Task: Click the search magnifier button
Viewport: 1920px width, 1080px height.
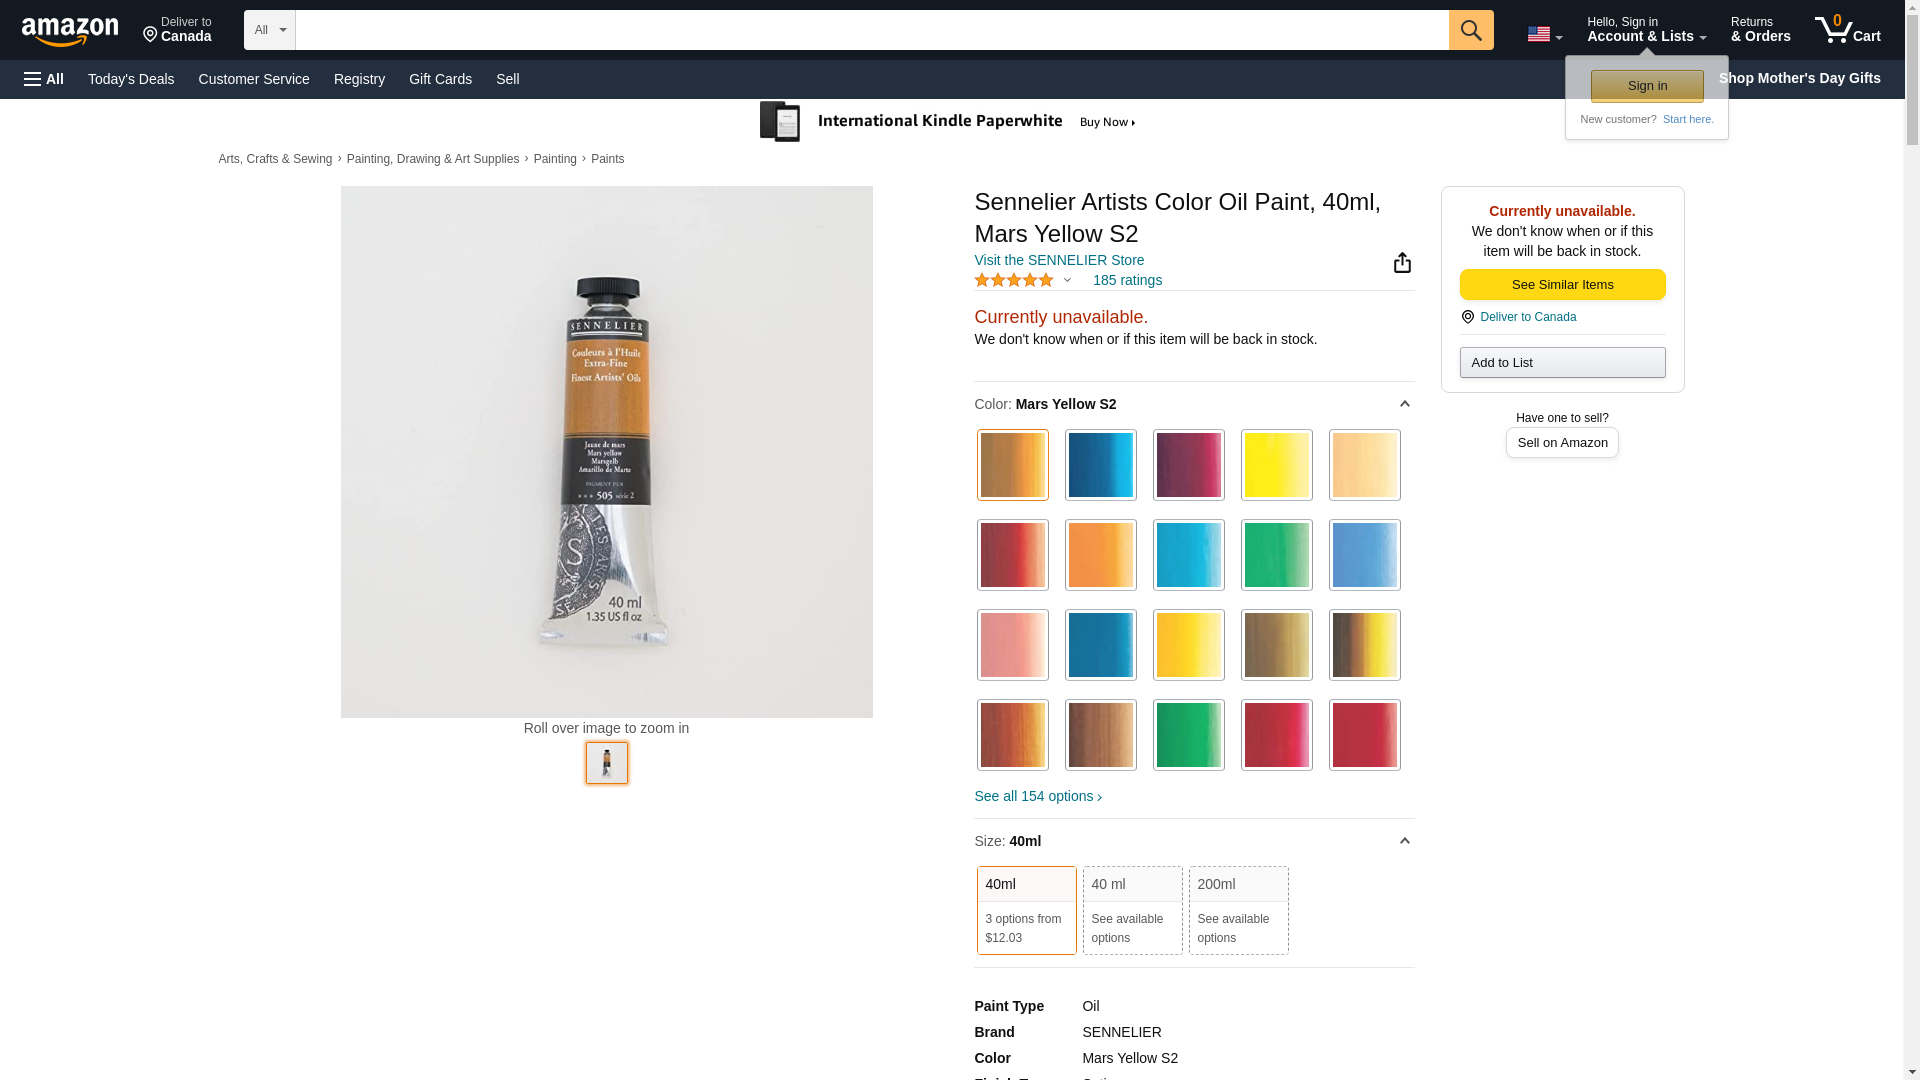Action: click(x=1470, y=30)
